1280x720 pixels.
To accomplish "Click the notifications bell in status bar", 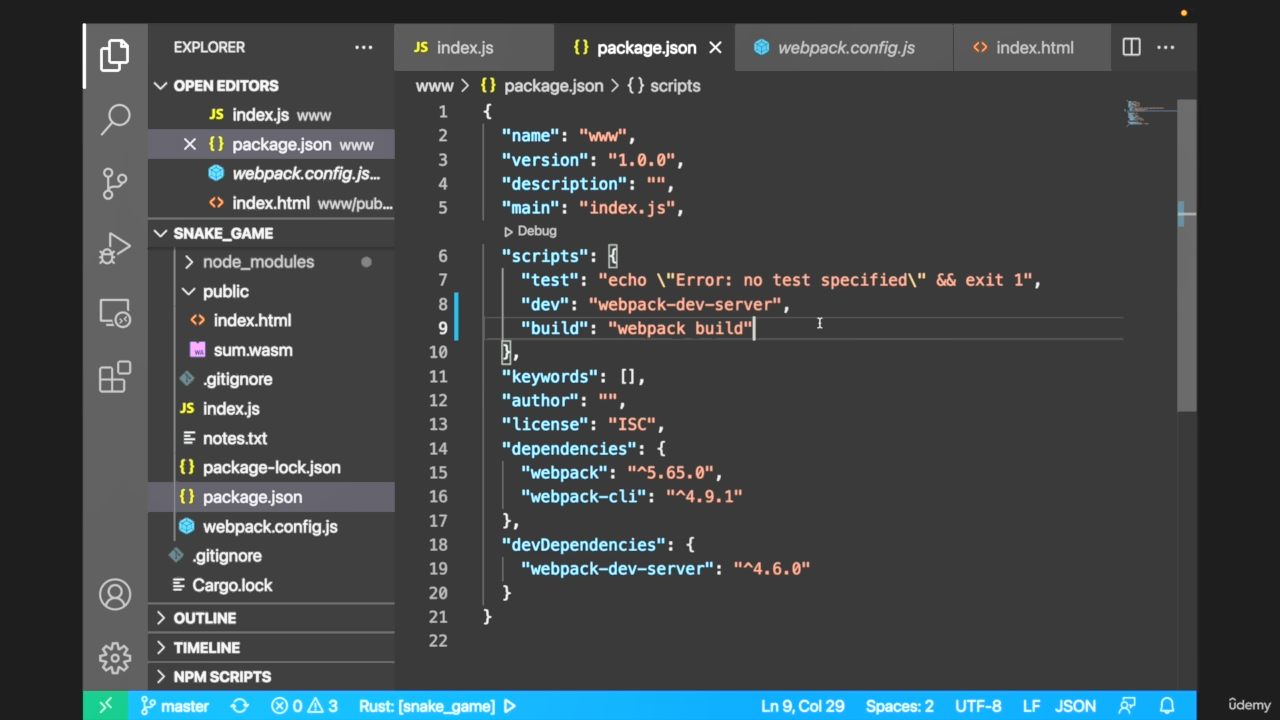I will pos(1166,706).
